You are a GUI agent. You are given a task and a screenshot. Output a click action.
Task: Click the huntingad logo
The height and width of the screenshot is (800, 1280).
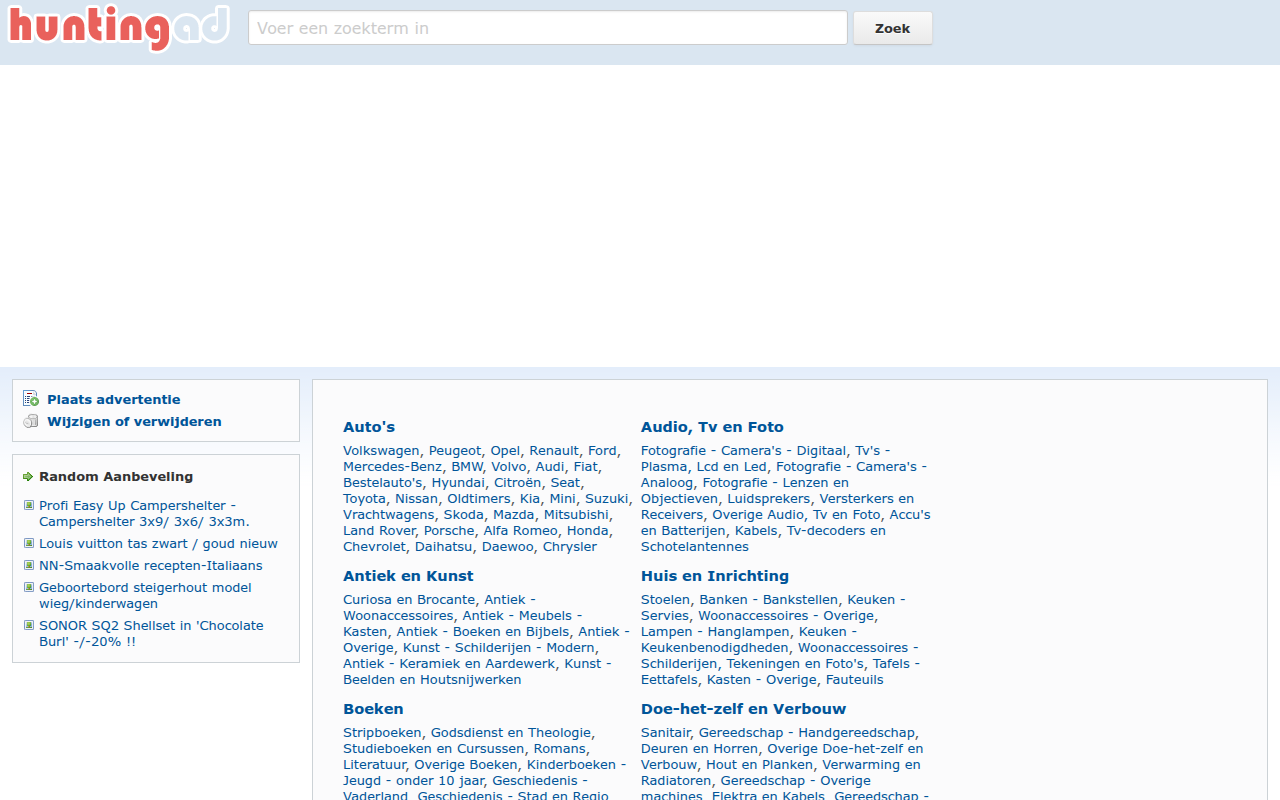coord(119,28)
